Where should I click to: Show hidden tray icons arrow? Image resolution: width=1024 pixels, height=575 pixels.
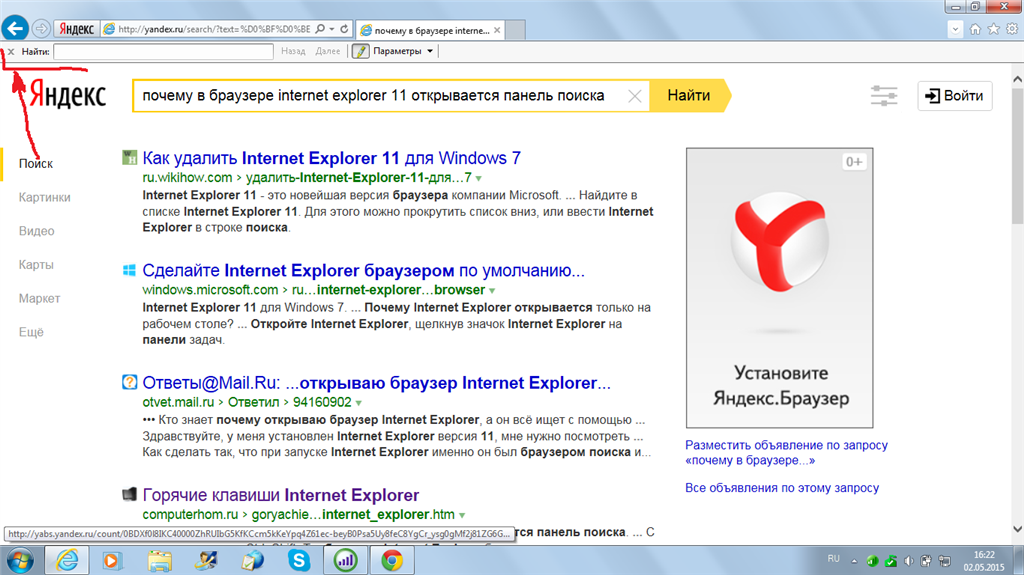coord(854,561)
